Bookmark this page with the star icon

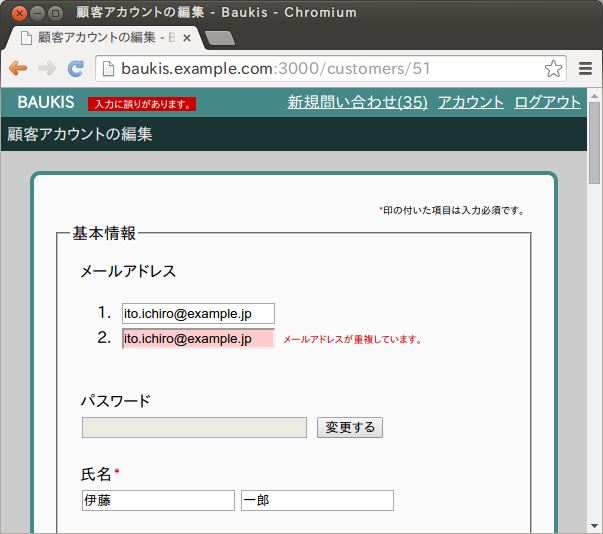(x=553, y=68)
